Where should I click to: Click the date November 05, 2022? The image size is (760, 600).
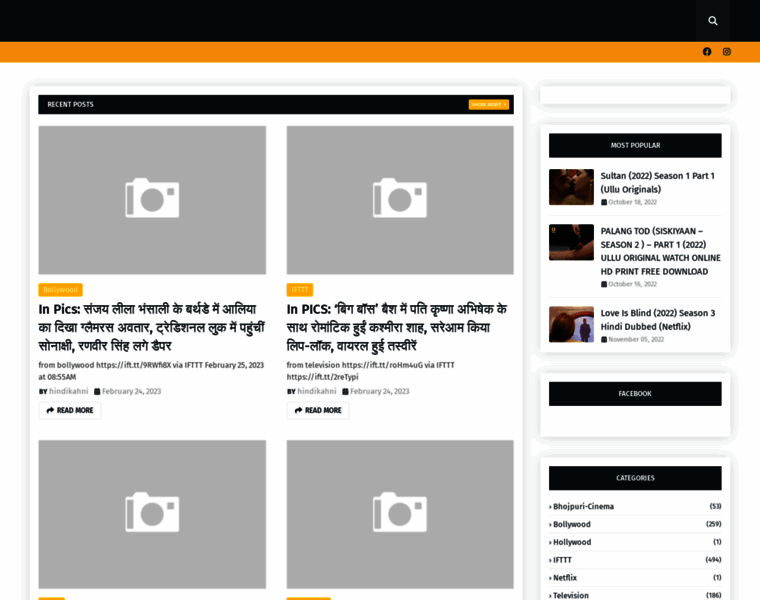[636, 339]
